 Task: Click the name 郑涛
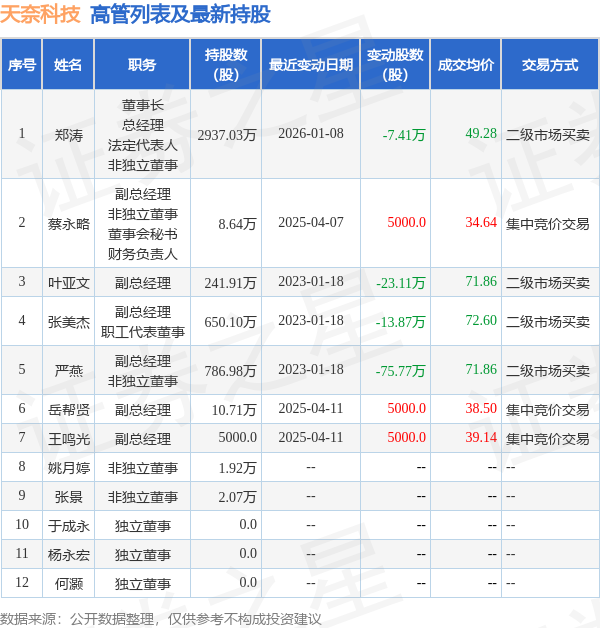pos(68,135)
